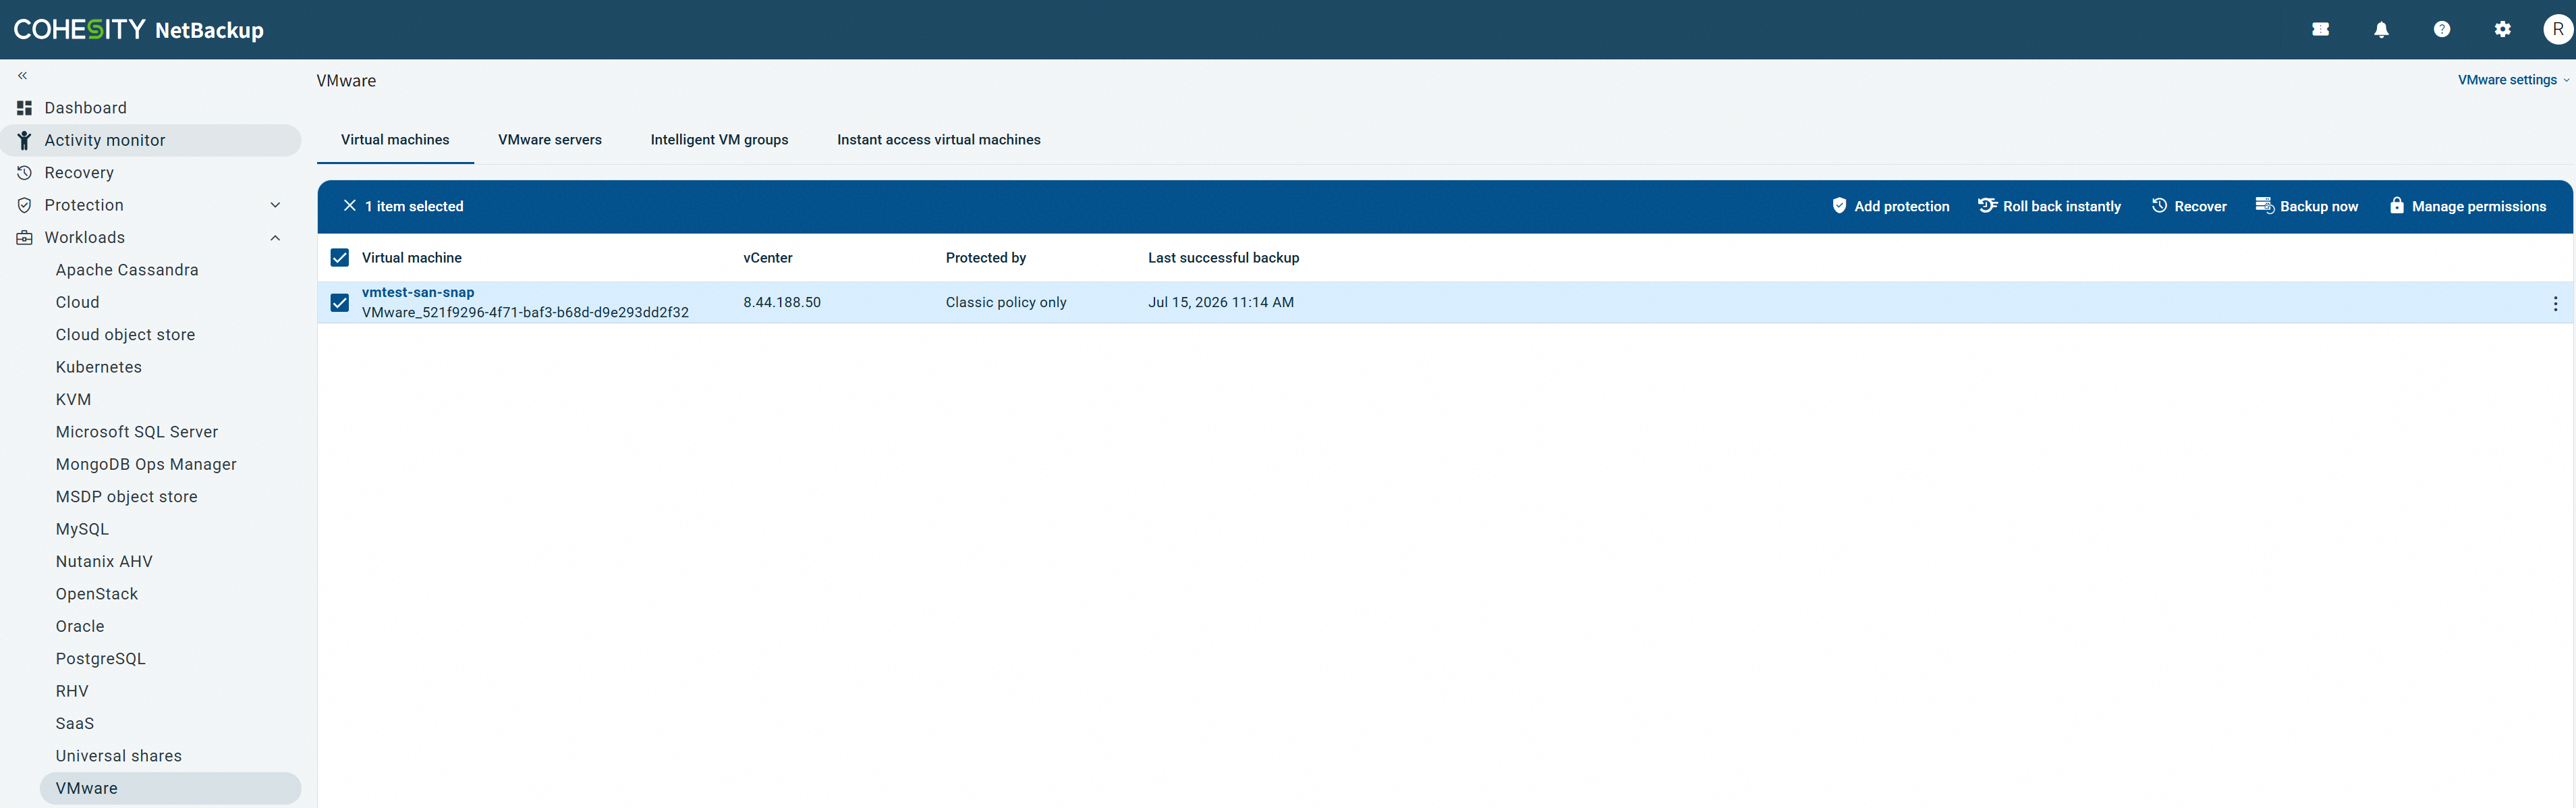Viewport: 2576px width, 808px height.
Task: Click the Manage permissions button label
Action: pos(2479,206)
